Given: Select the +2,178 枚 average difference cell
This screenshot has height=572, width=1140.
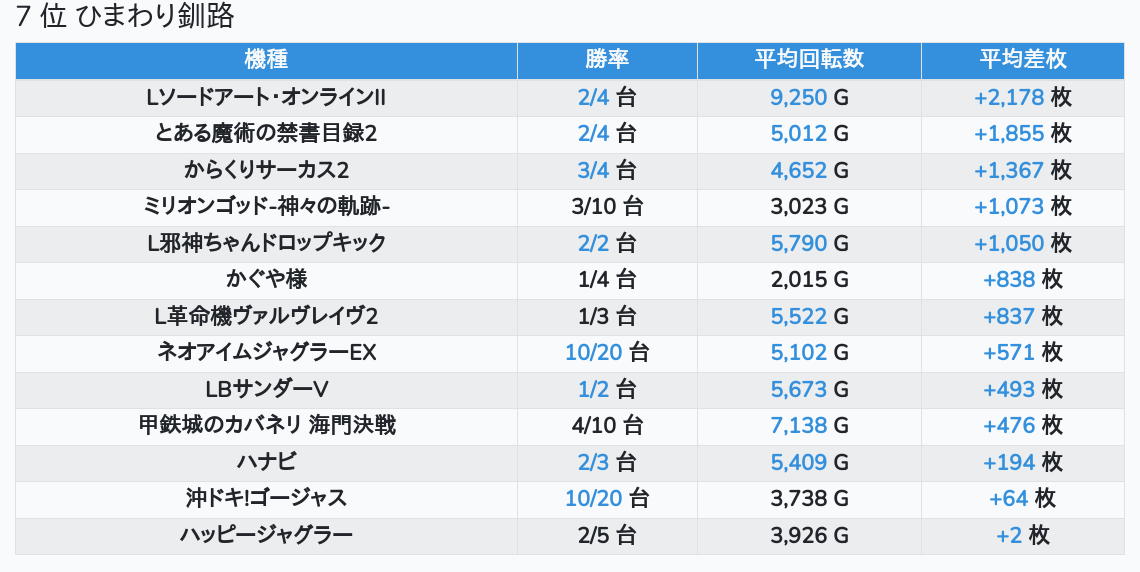Looking at the screenshot, I should pos(1023,97).
